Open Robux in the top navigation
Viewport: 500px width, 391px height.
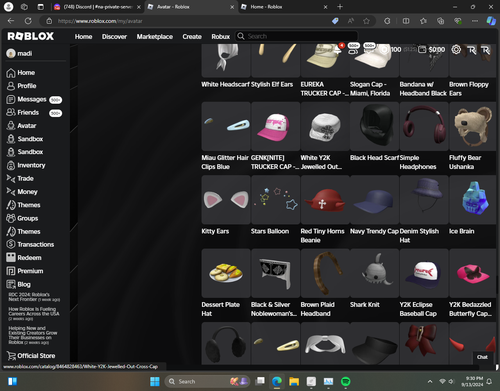221,36
